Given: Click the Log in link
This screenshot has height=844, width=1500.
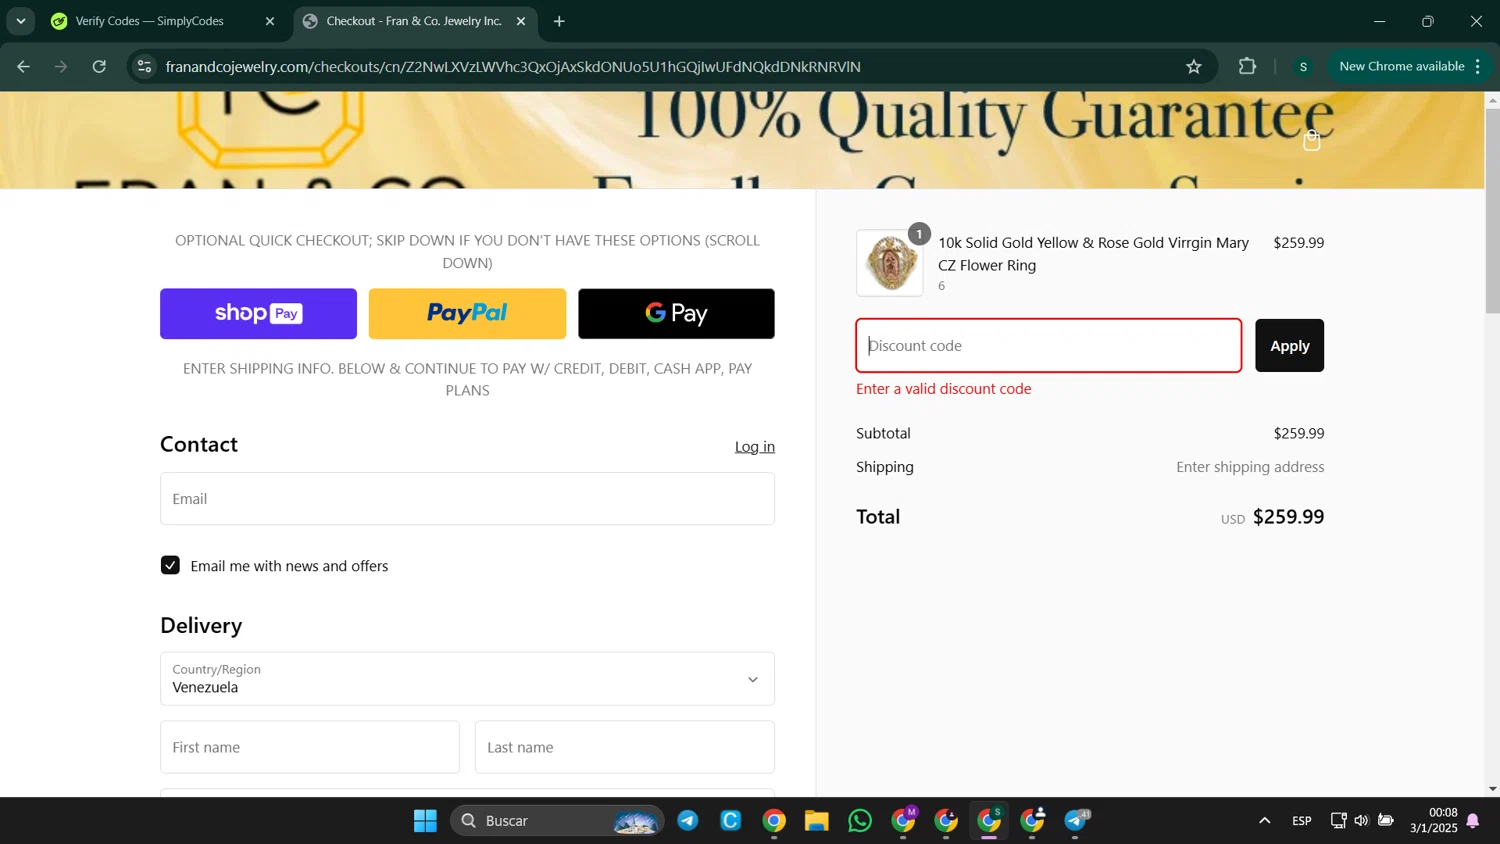Looking at the screenshot, I should (755, 447).
